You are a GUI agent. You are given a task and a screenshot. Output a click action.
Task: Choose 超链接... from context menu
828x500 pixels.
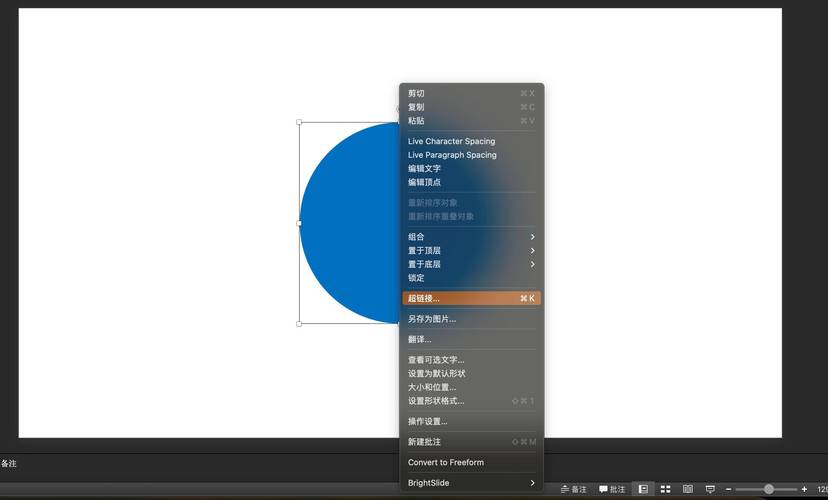[471, 298]
